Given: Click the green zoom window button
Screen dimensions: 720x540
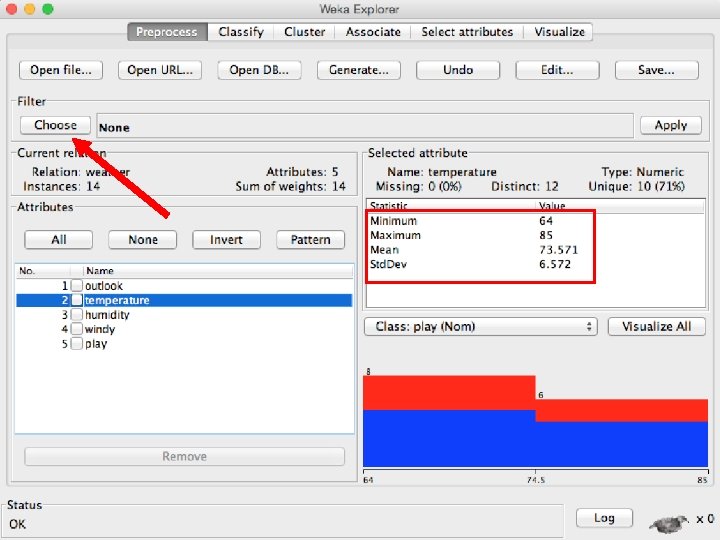Looking at the screenshot, I should click(48, 9).
